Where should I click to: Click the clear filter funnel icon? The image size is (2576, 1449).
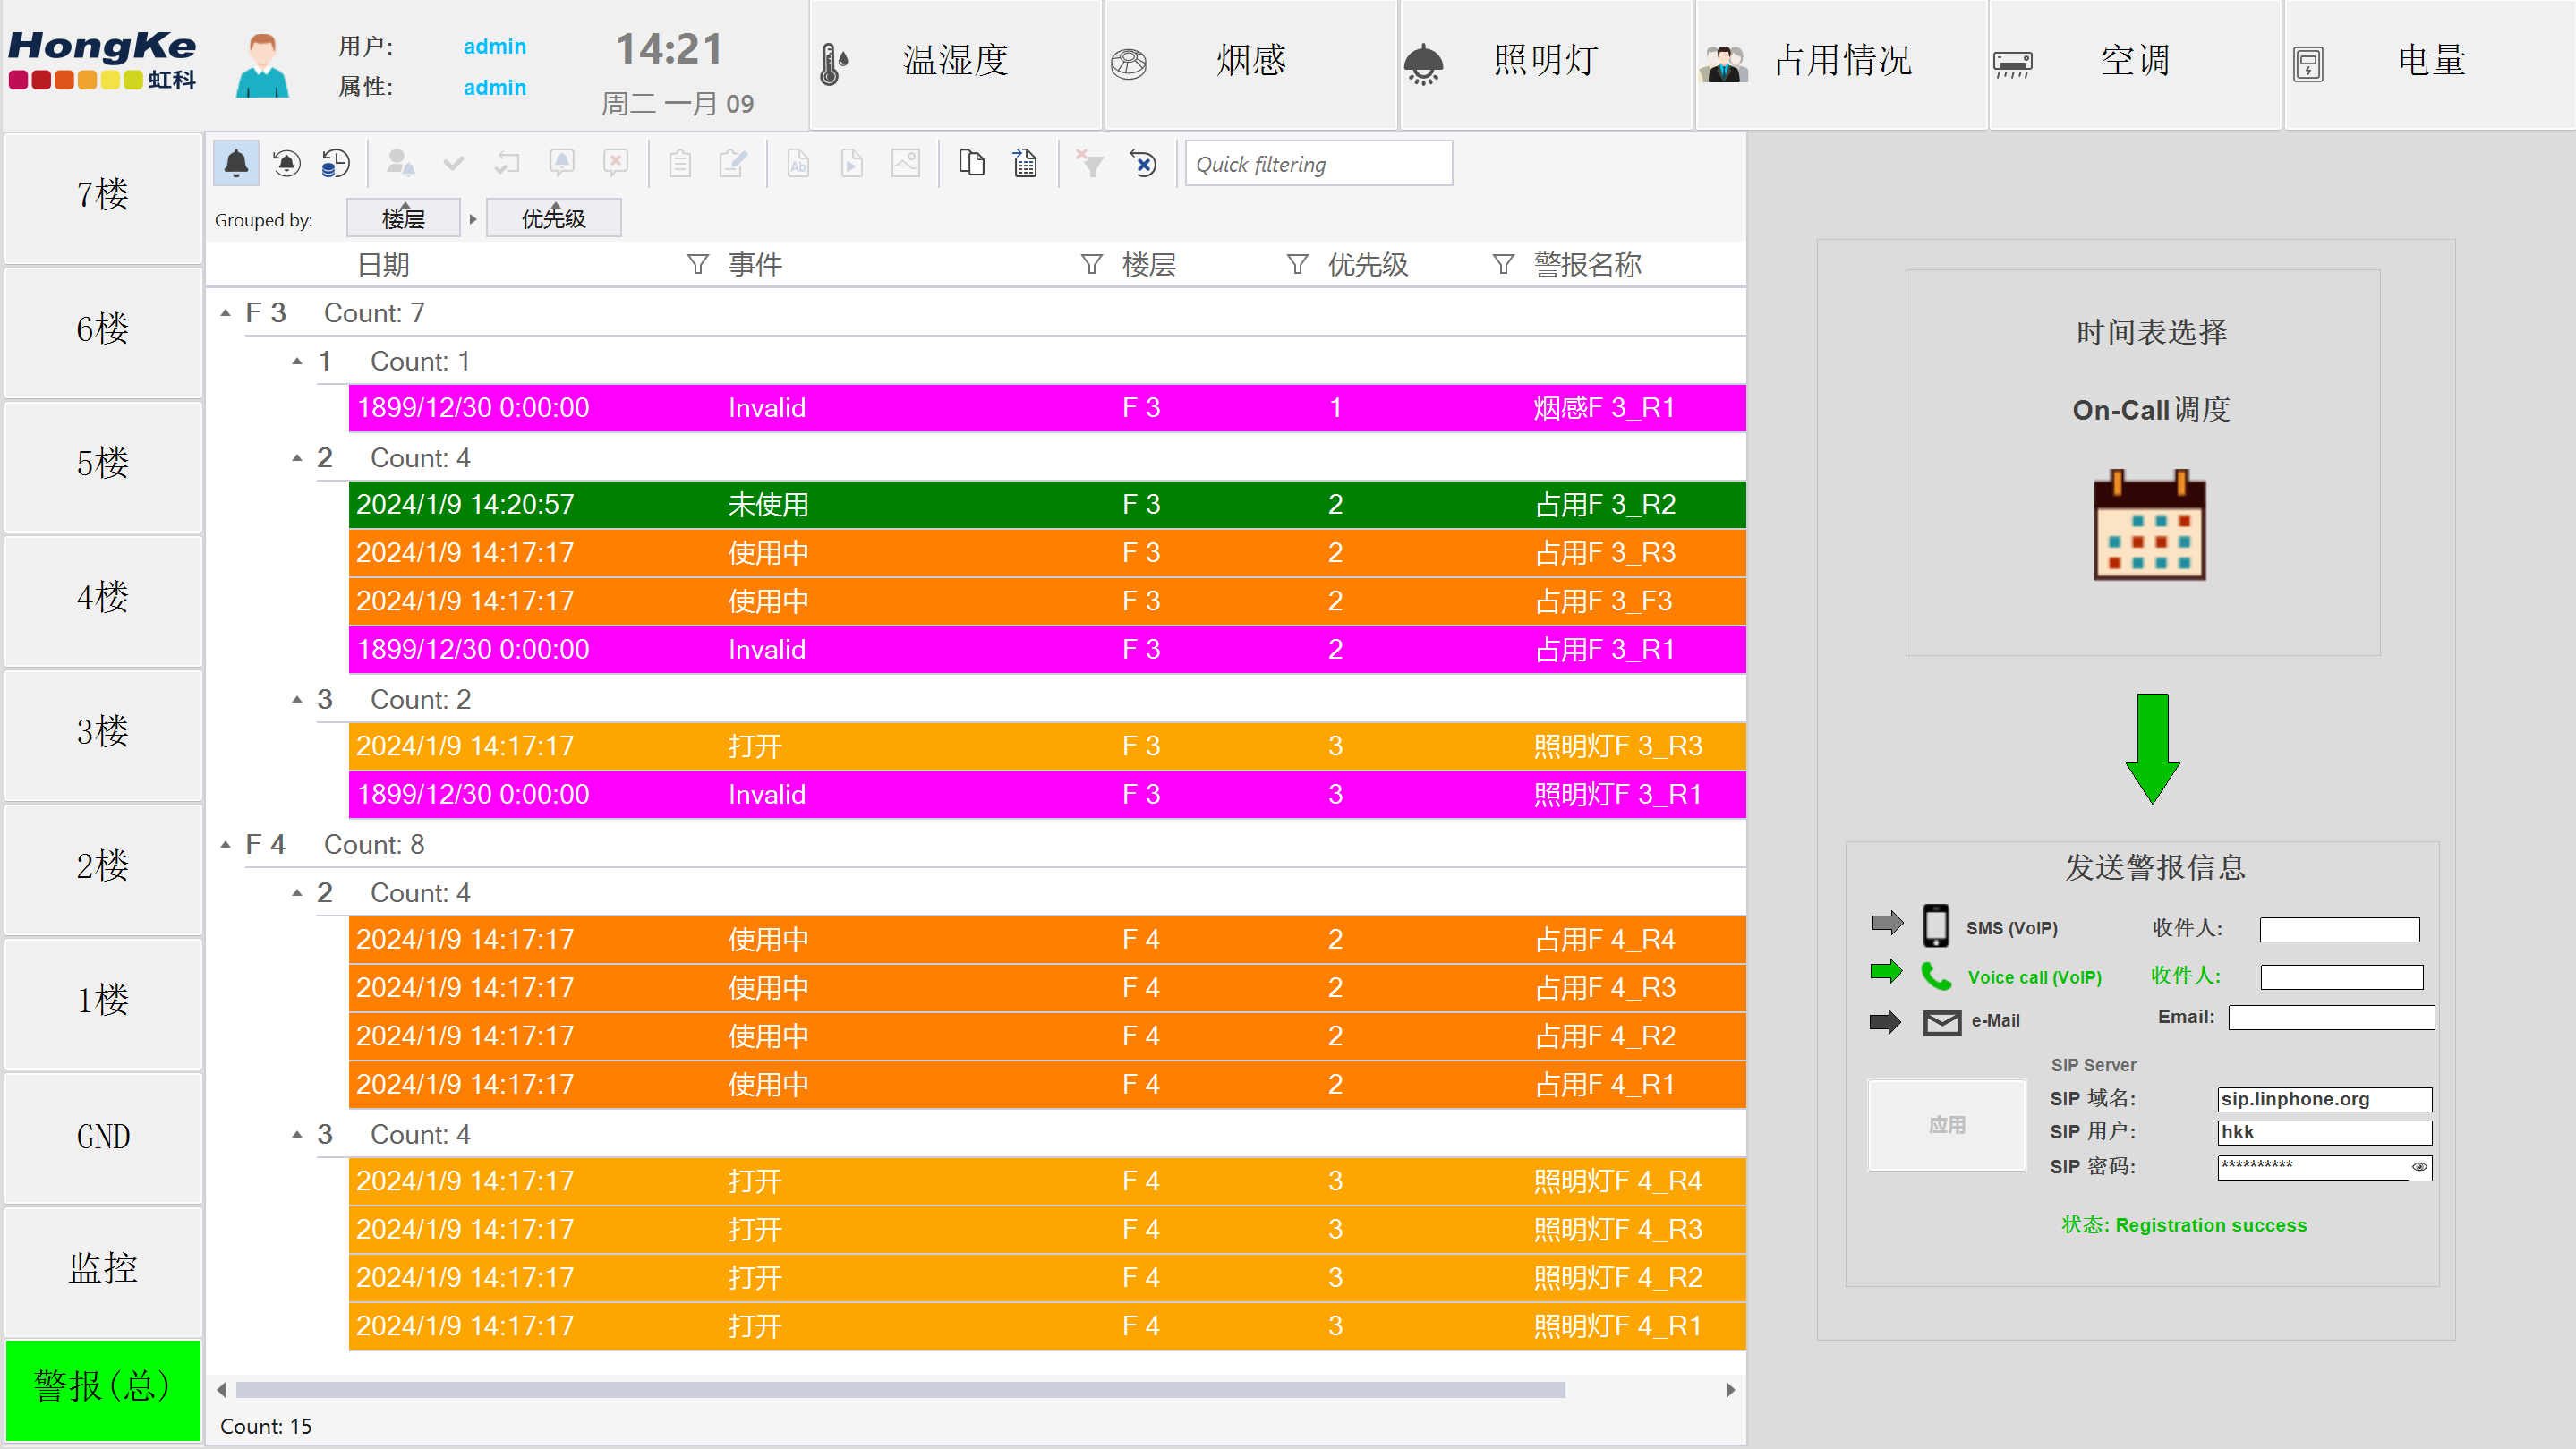[x=1090, y=163]
